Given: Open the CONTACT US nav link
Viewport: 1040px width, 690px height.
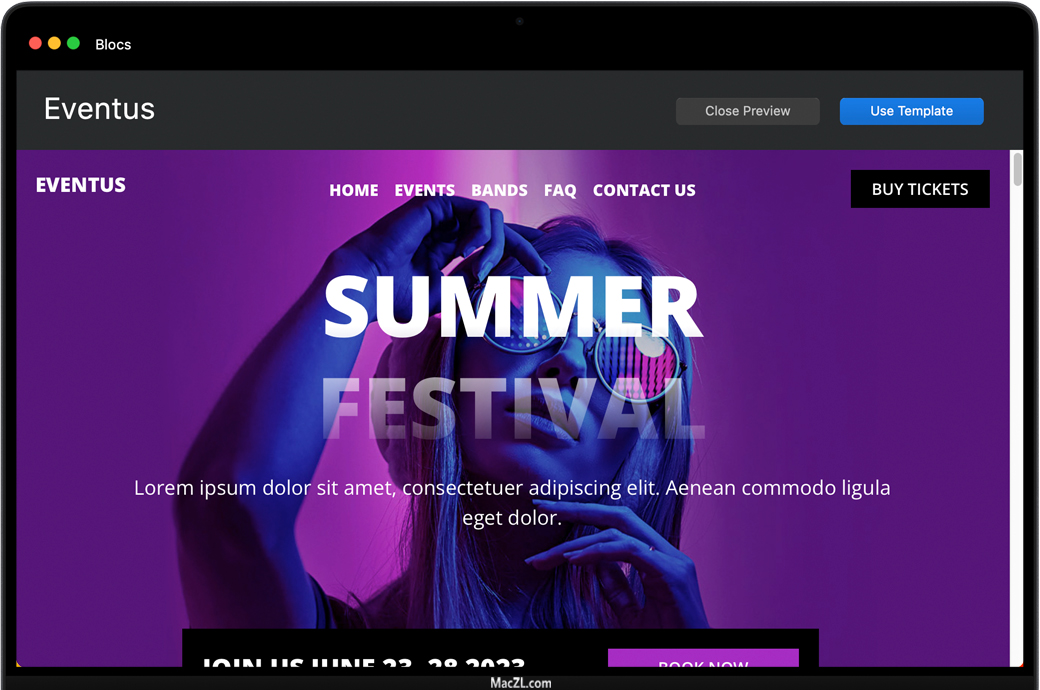Looking at the screenshot, I should pos(644,190).
